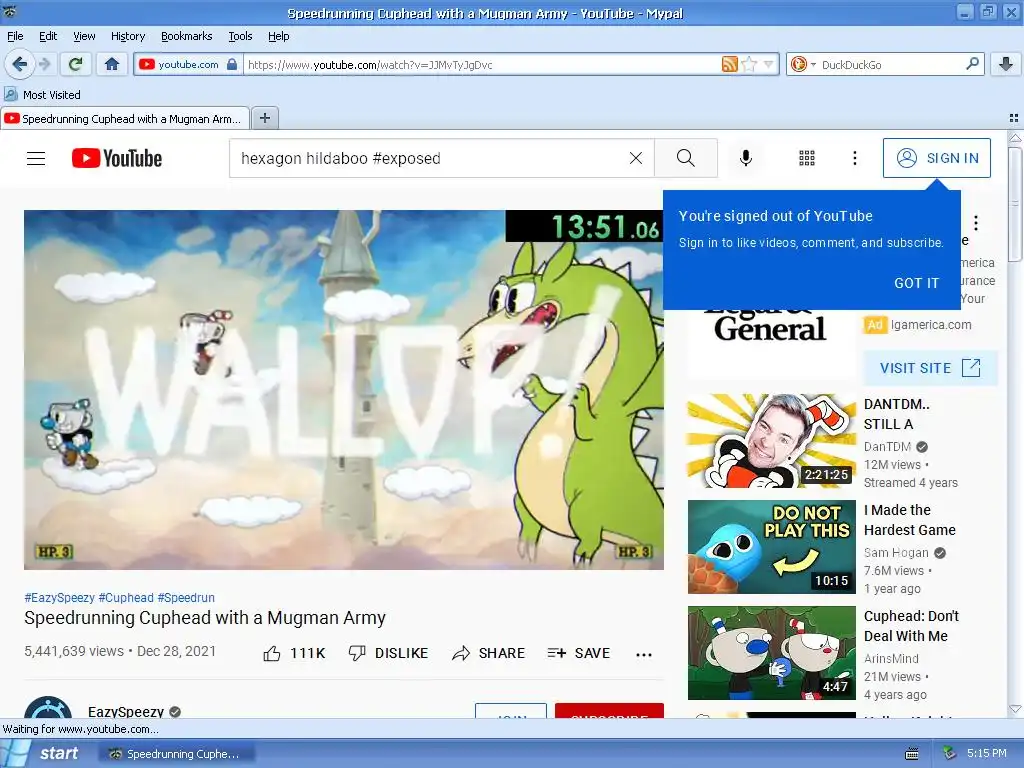Click the #Speedrun hashtag link
Viewport: 1024px width, 768px height.
(x=186, y=598)
